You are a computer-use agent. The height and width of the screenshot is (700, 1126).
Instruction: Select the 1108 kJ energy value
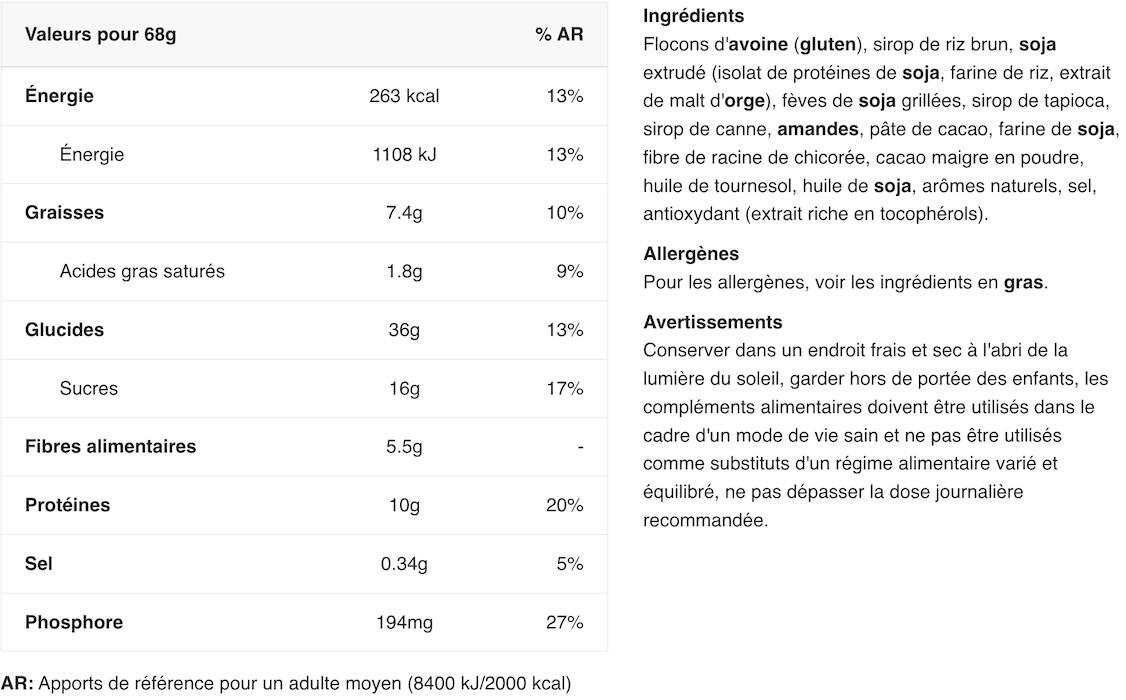[x=404, y=154]
